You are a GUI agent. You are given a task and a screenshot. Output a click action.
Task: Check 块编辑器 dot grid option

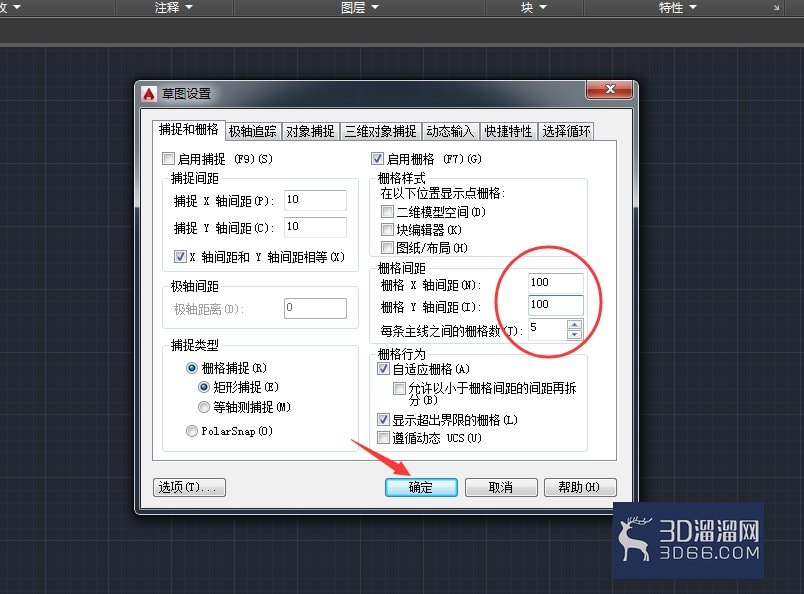click(388, 229)
